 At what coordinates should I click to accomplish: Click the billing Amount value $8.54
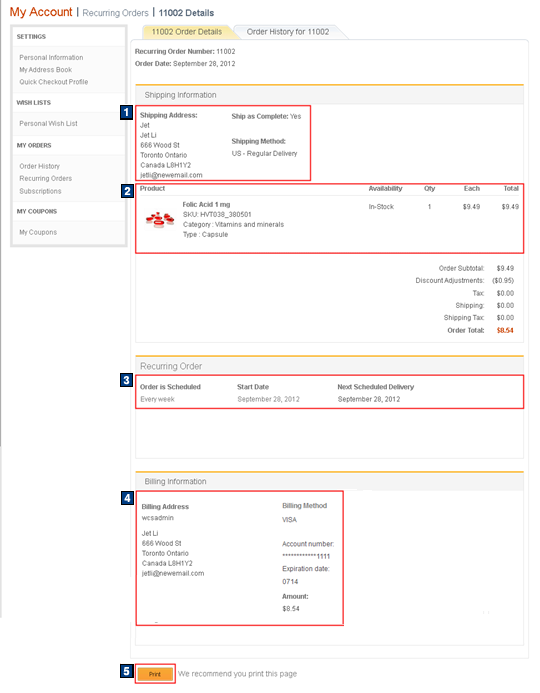pyautogui.click(x=291, y=609)
